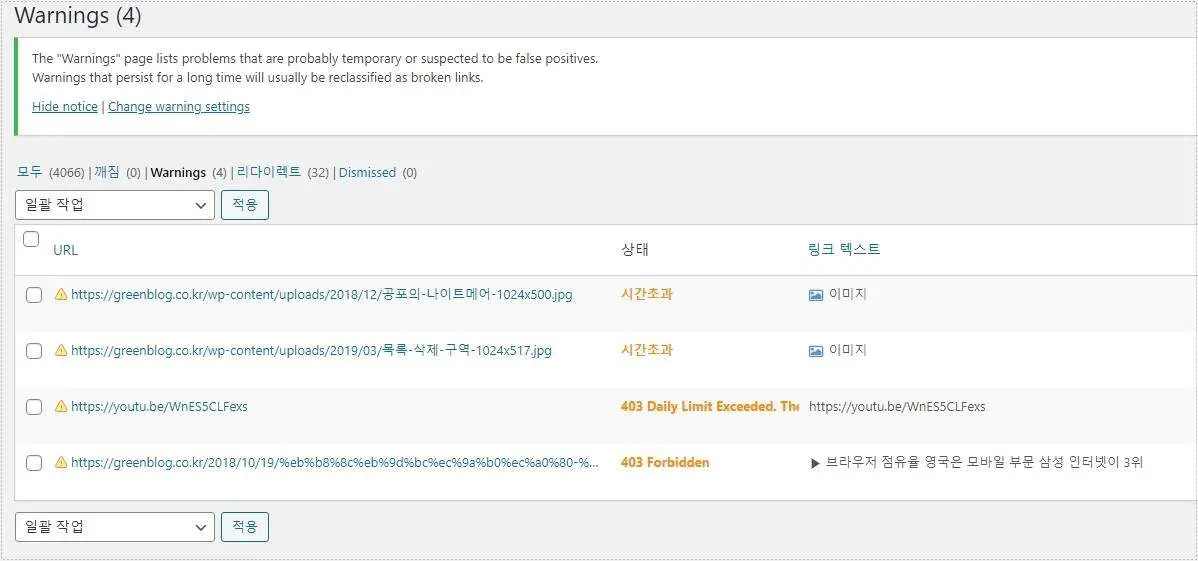Check the box for 공포의-나이트메어 image link

34,295
